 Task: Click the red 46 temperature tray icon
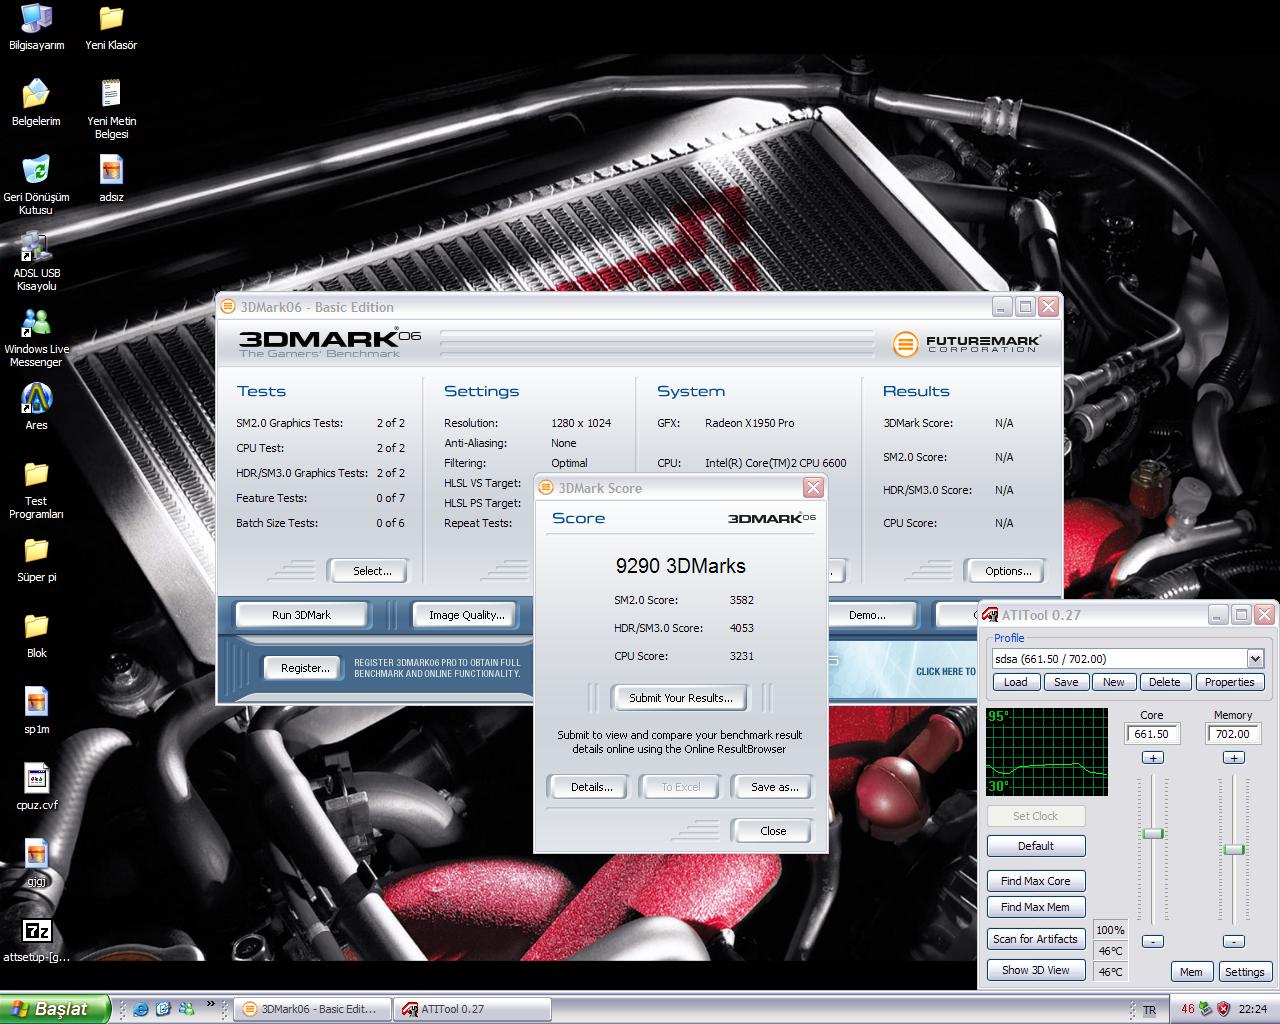tap(1188, 1009)
